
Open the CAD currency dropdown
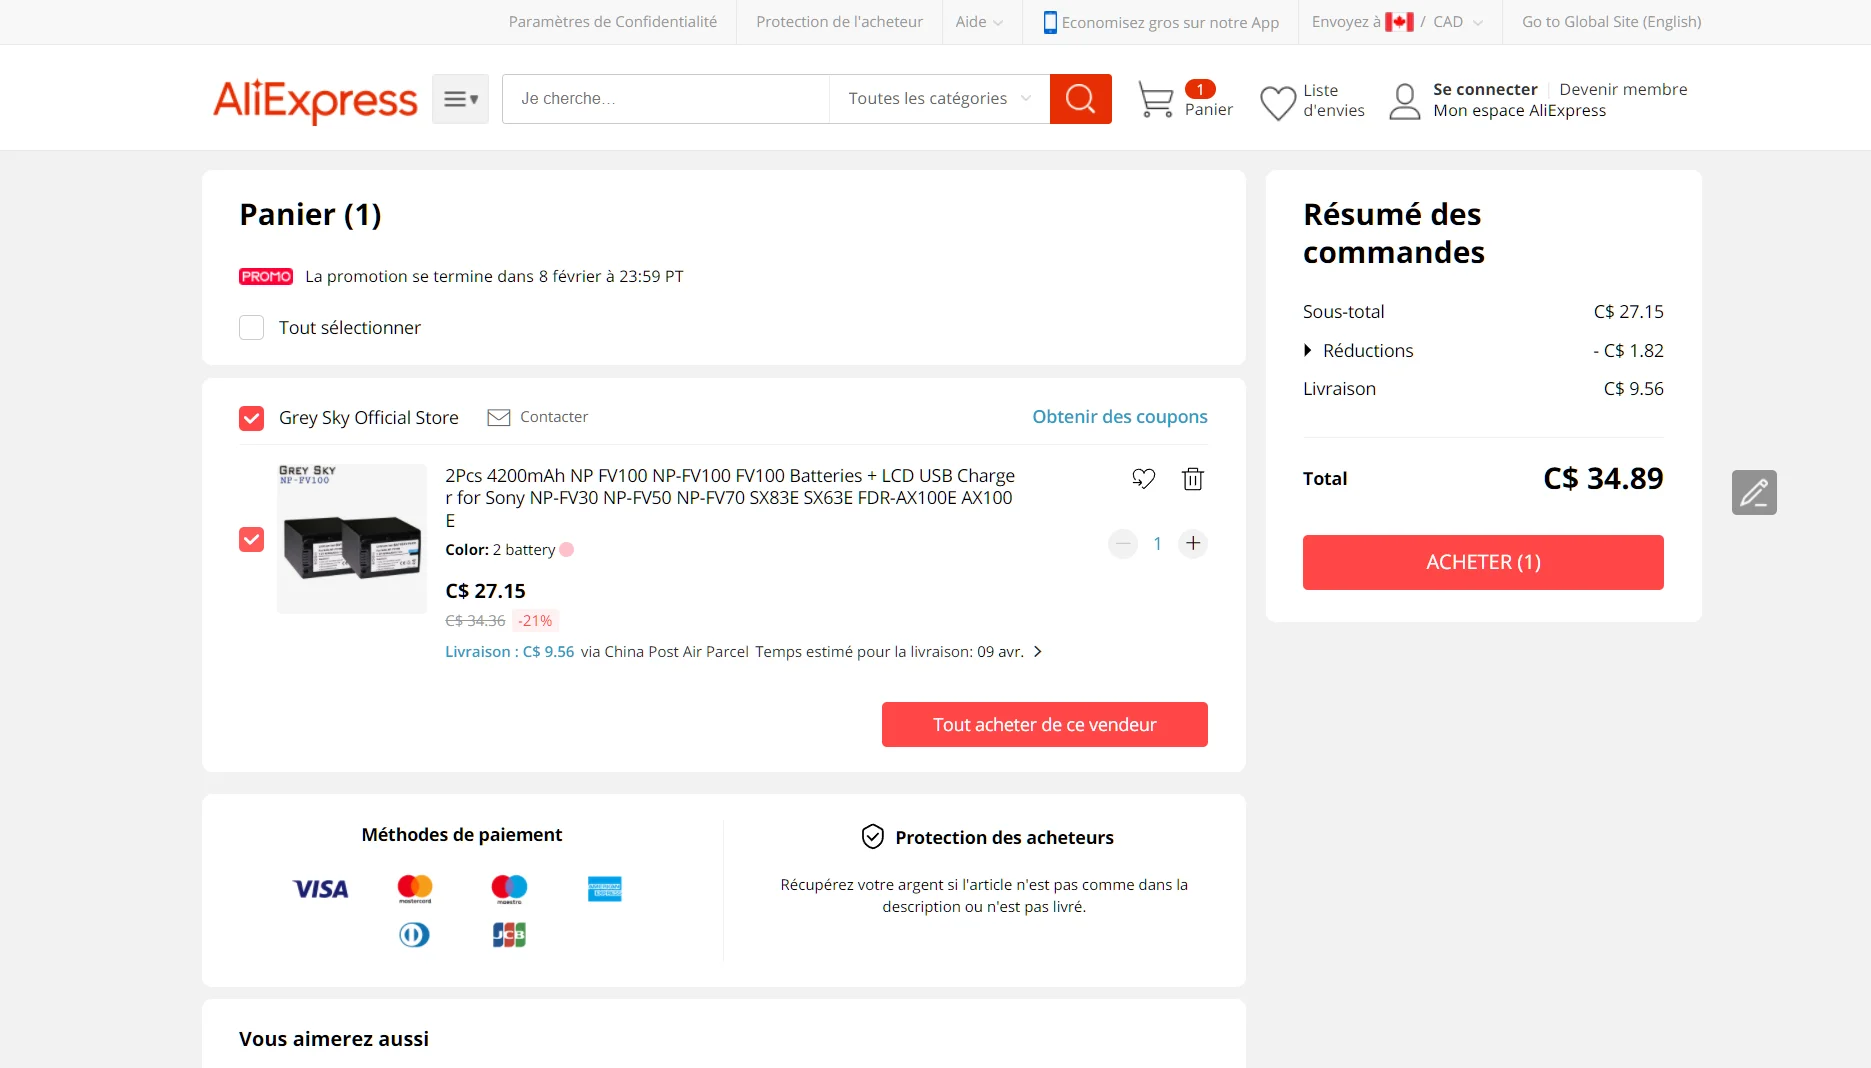coord(1458,22)
